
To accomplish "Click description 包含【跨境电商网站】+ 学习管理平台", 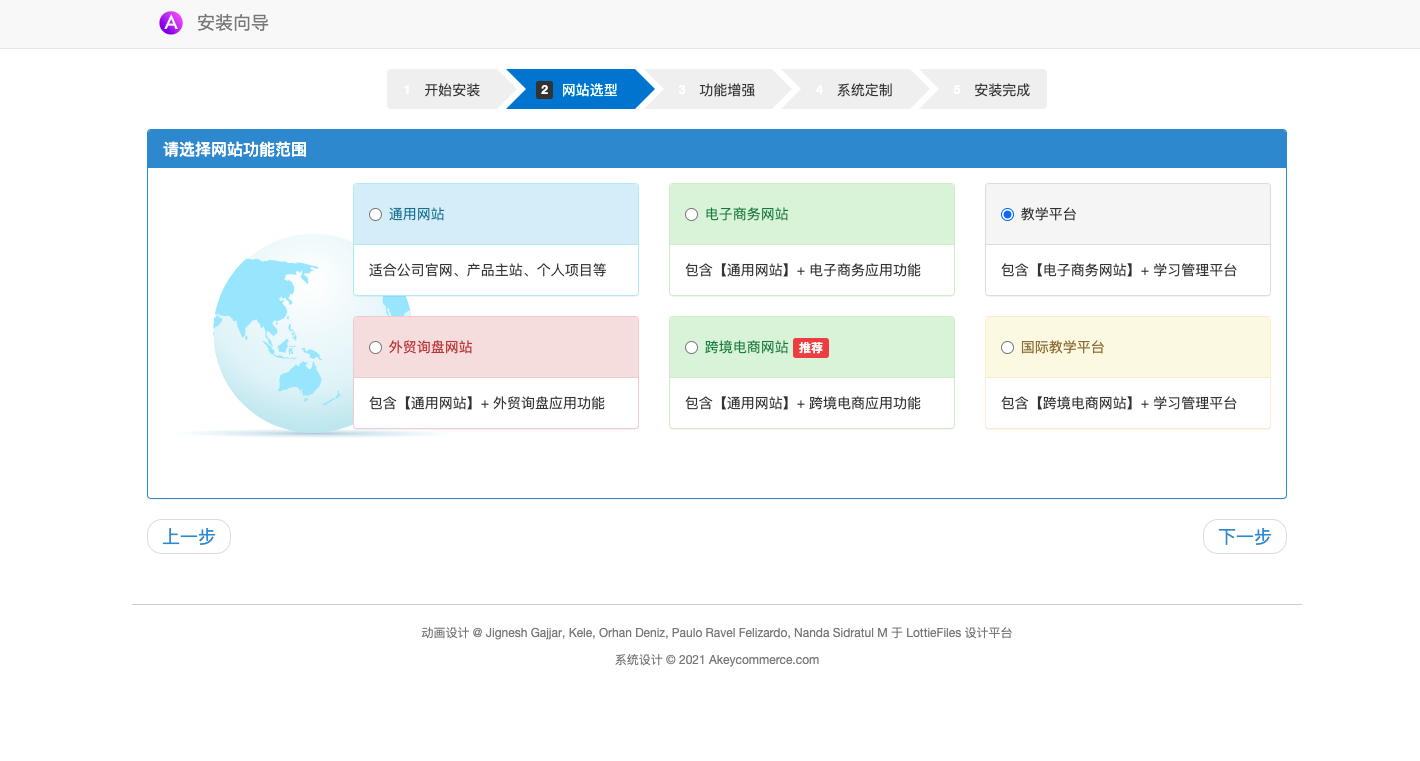I will (x=1119, y=403).
